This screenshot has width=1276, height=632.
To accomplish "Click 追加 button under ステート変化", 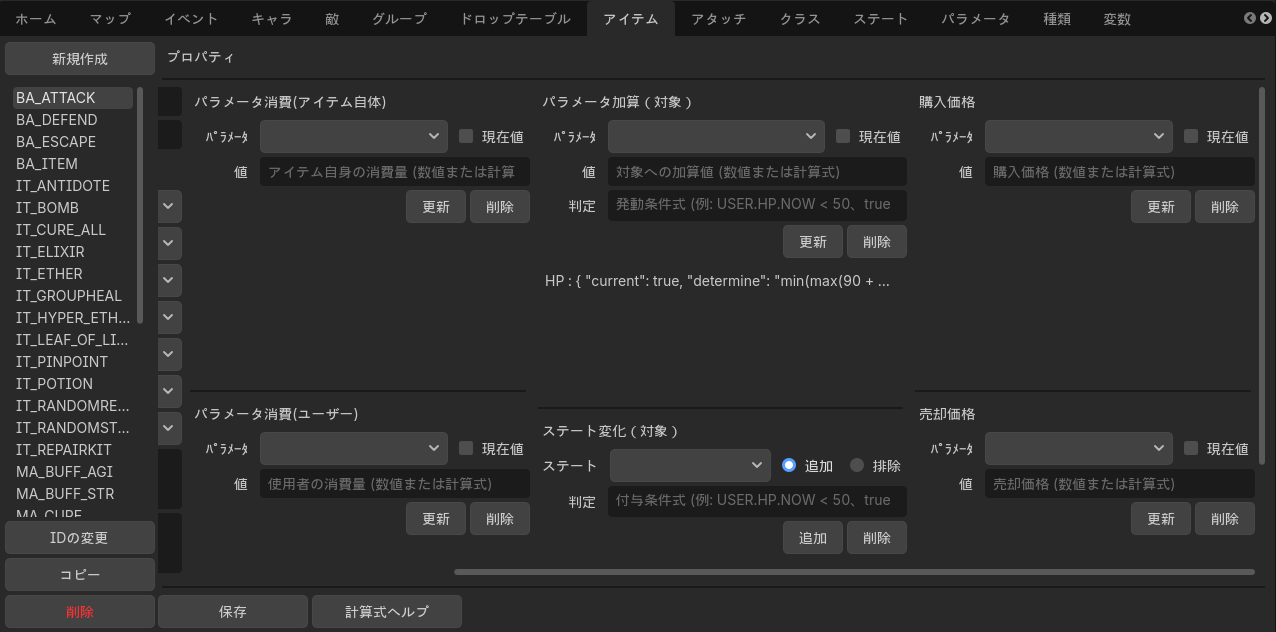I will click(x=813, y=538).
